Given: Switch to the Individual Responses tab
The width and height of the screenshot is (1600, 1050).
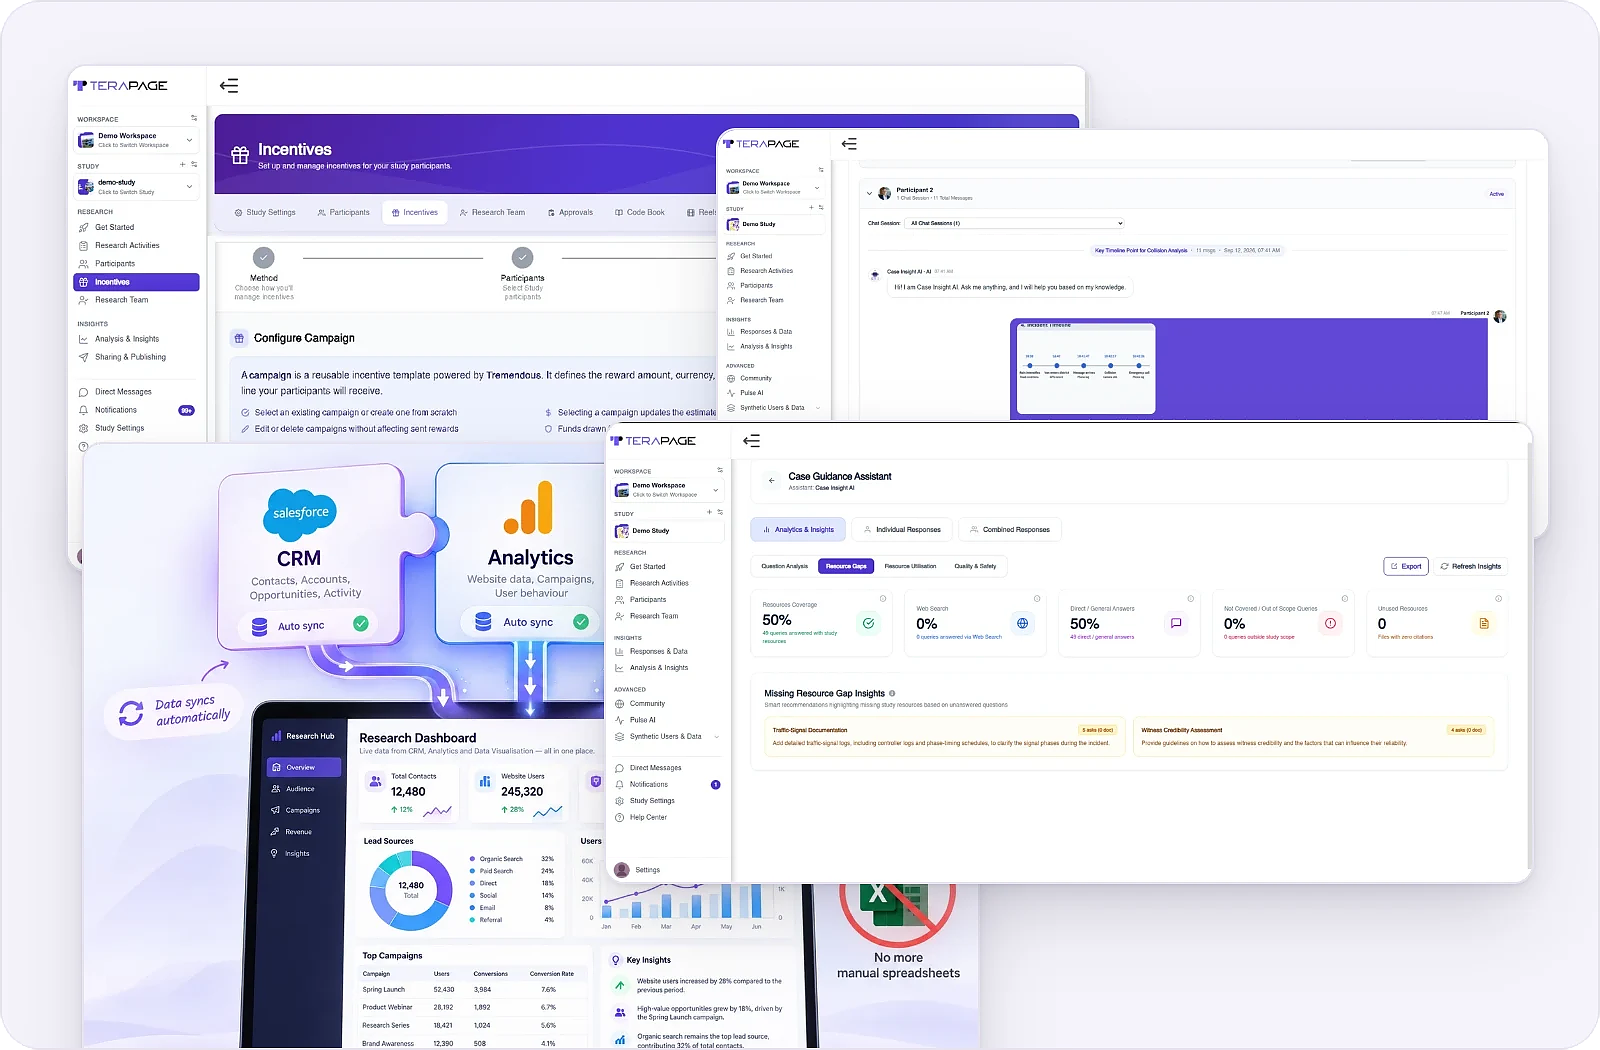Looking at the screenshot, I should pos(901,530).
